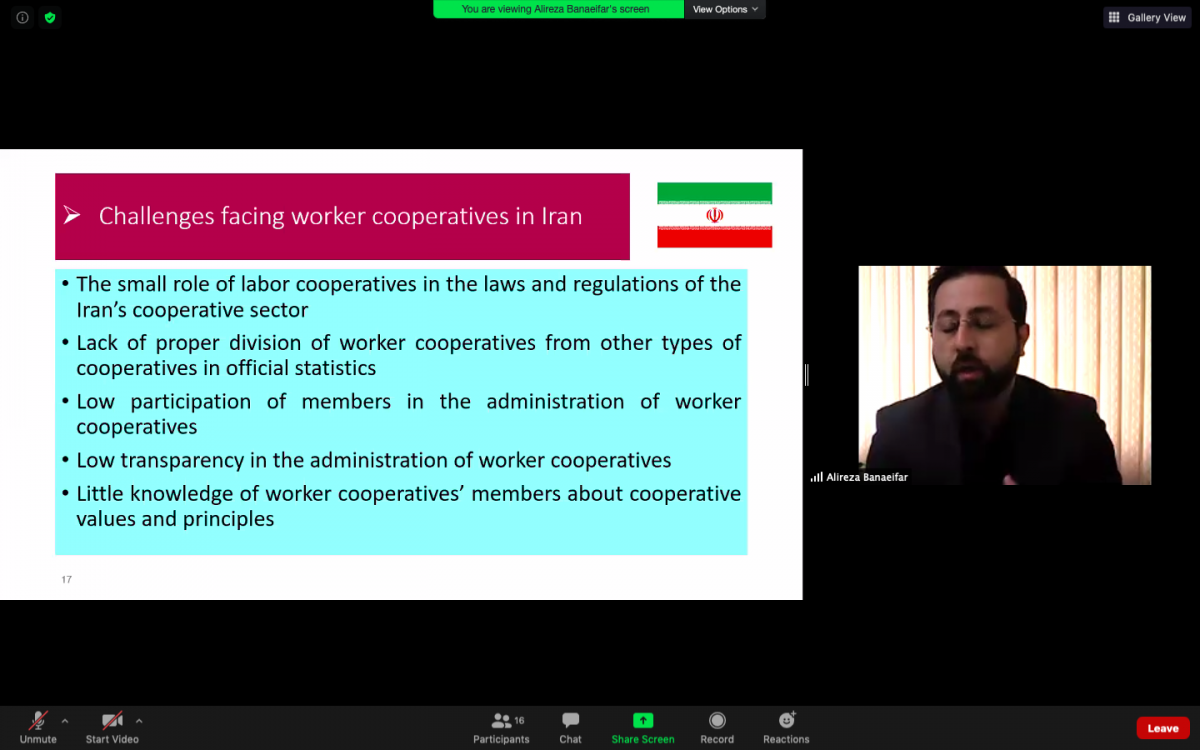Image resolution: width=1200 pixels, height=750 pixels.
Task: Start recording with the Record icon
Action: coord(717,720)
